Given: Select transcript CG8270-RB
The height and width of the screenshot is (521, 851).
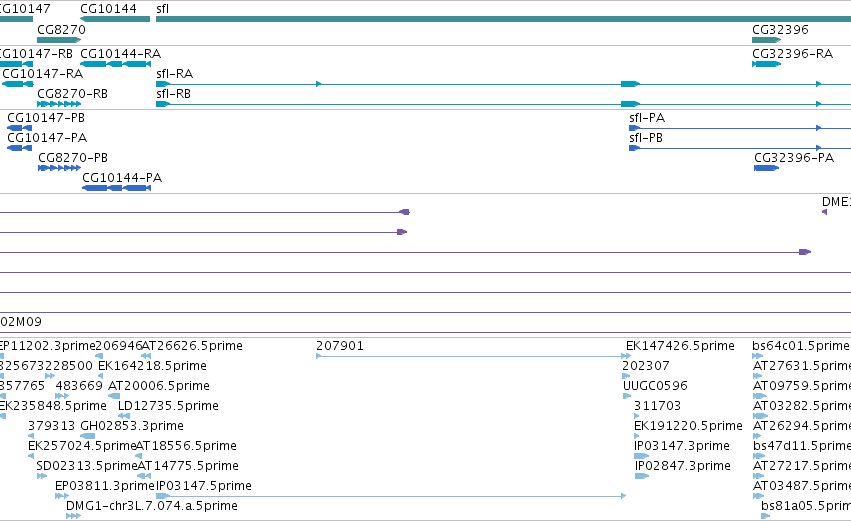Looking at the screenshot, I should (59, 104).
